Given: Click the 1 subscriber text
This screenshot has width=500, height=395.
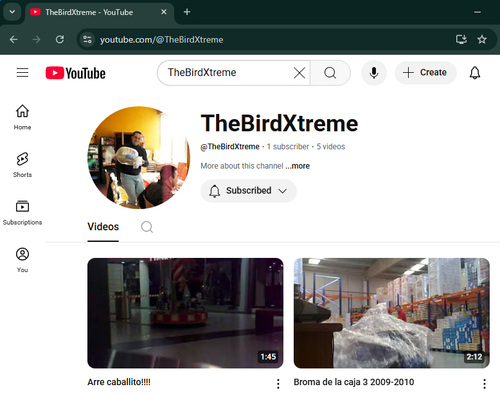Looking at the screenshot, I should (x=288, y=147).
